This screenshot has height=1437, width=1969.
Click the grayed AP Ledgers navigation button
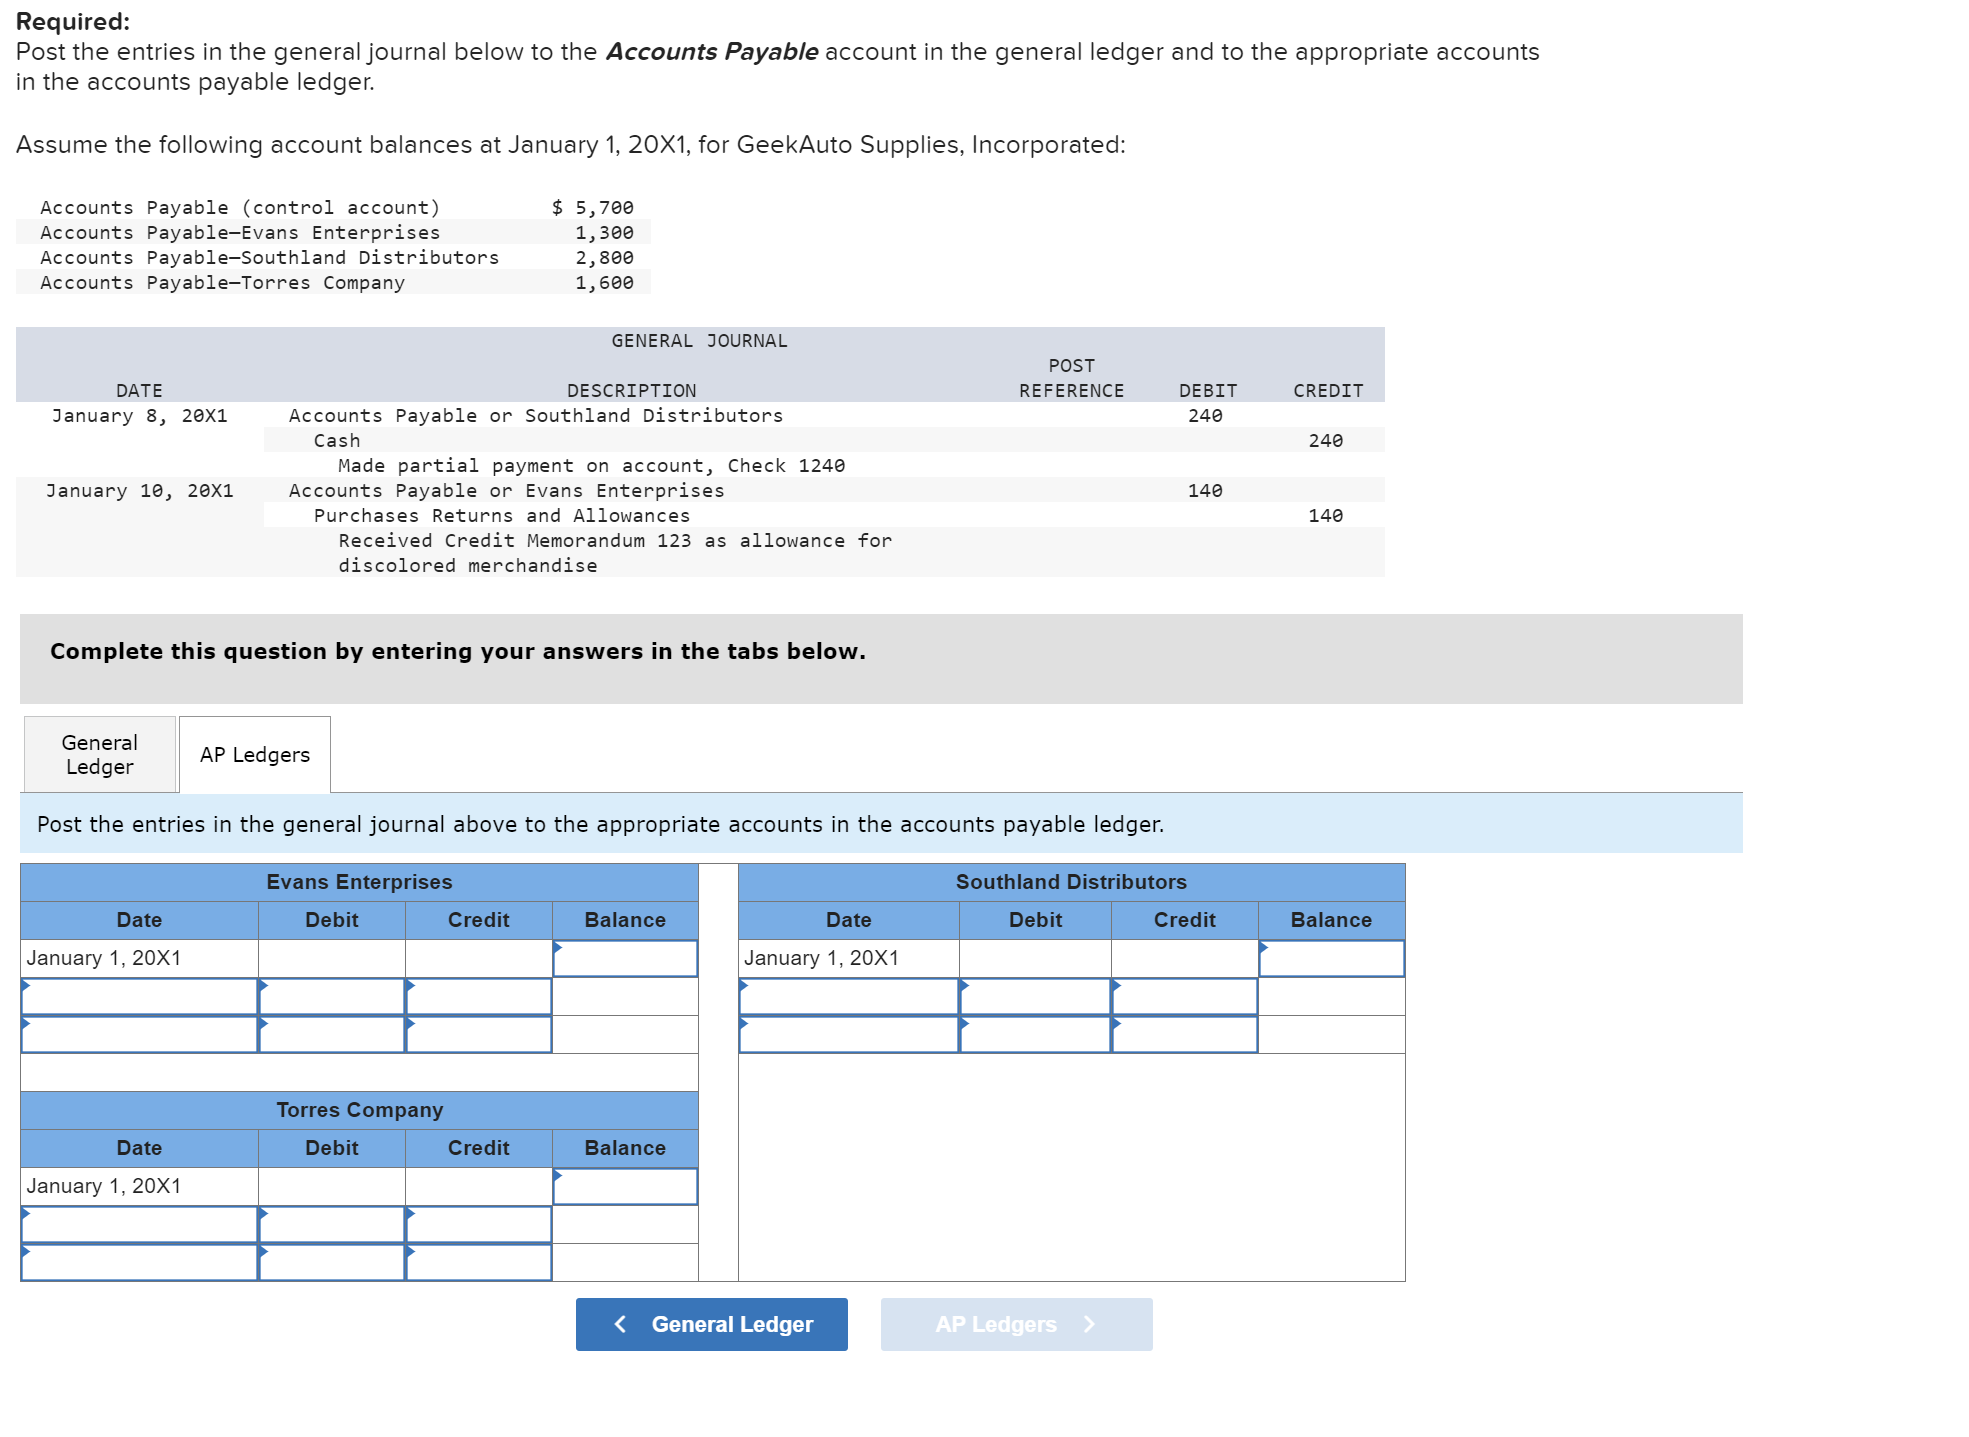point(1016,1323)
